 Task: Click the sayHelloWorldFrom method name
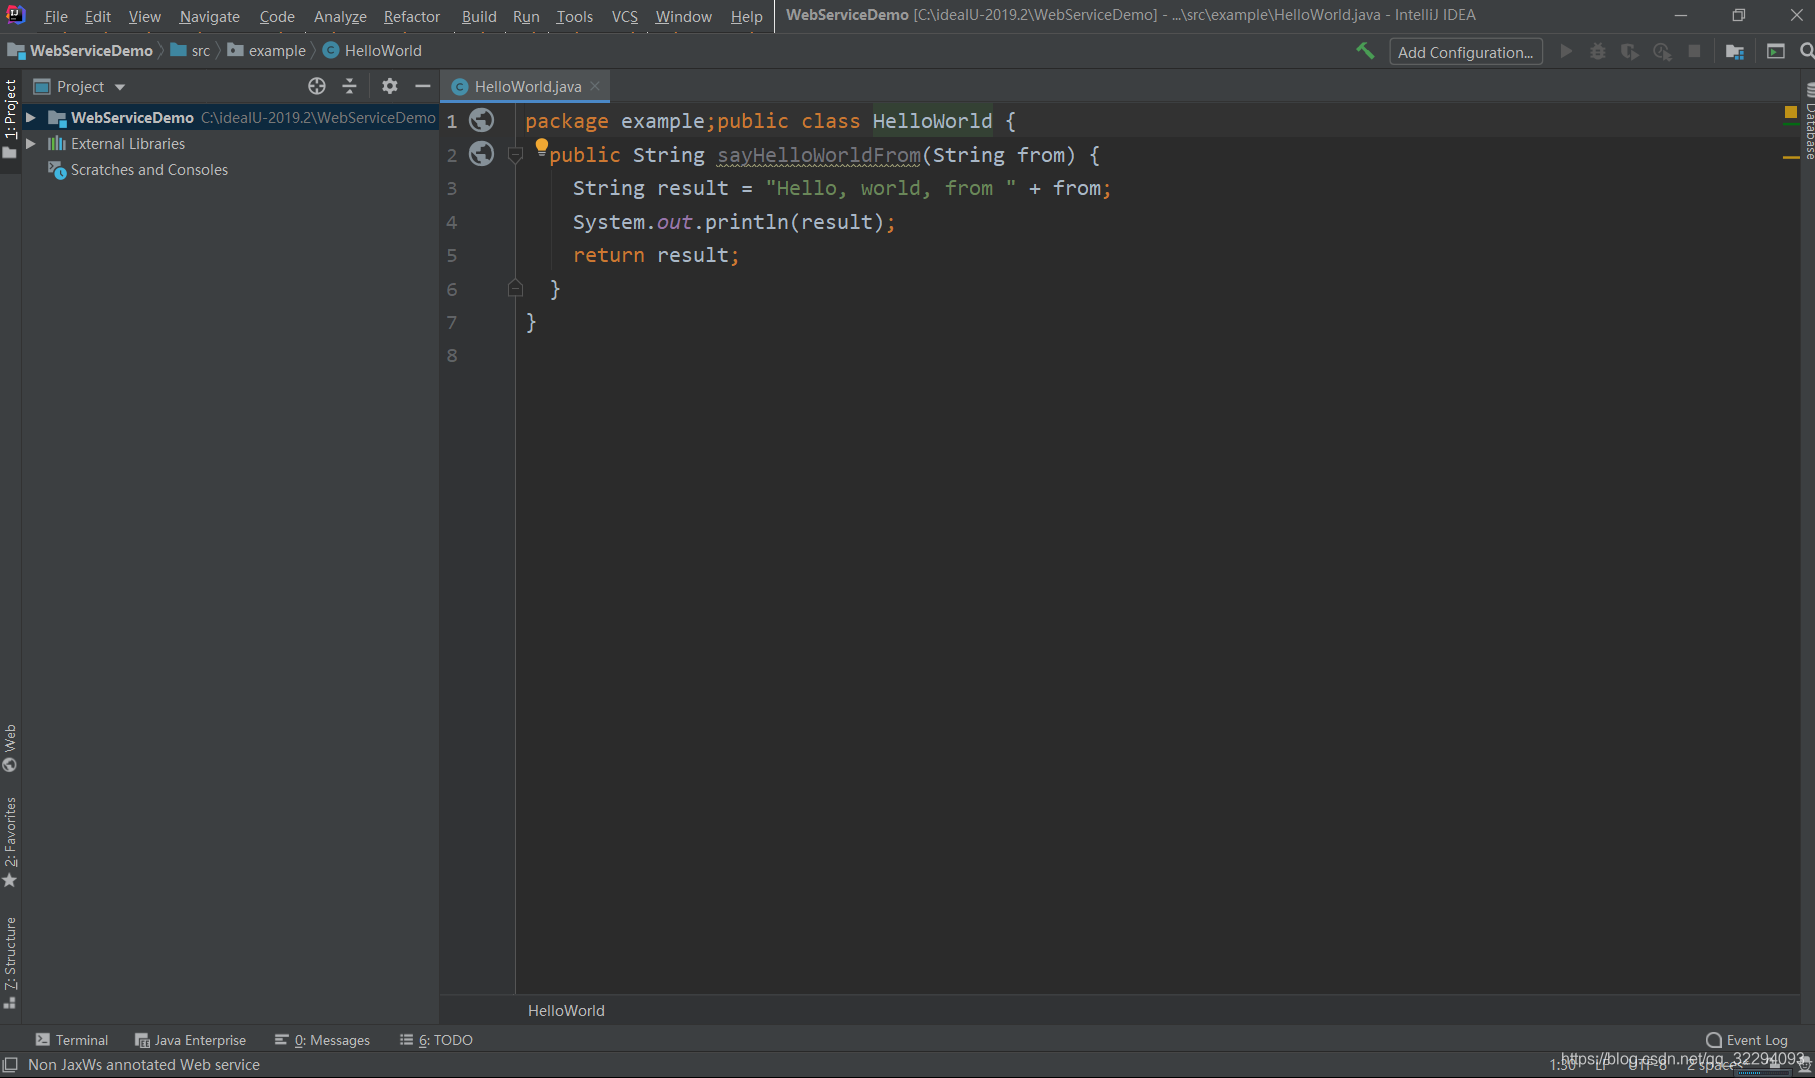(x=819, y=154)
